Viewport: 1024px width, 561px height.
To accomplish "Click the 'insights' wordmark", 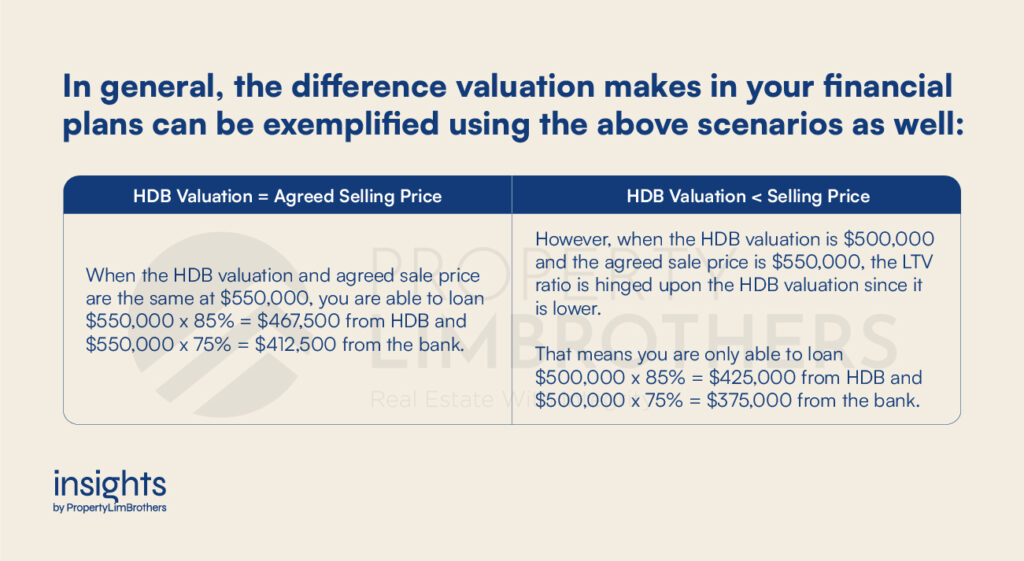I will [x=110, y=485].
